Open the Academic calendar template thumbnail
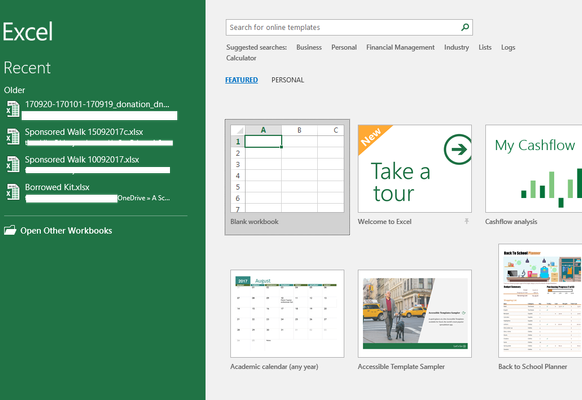 click(287, 314)
